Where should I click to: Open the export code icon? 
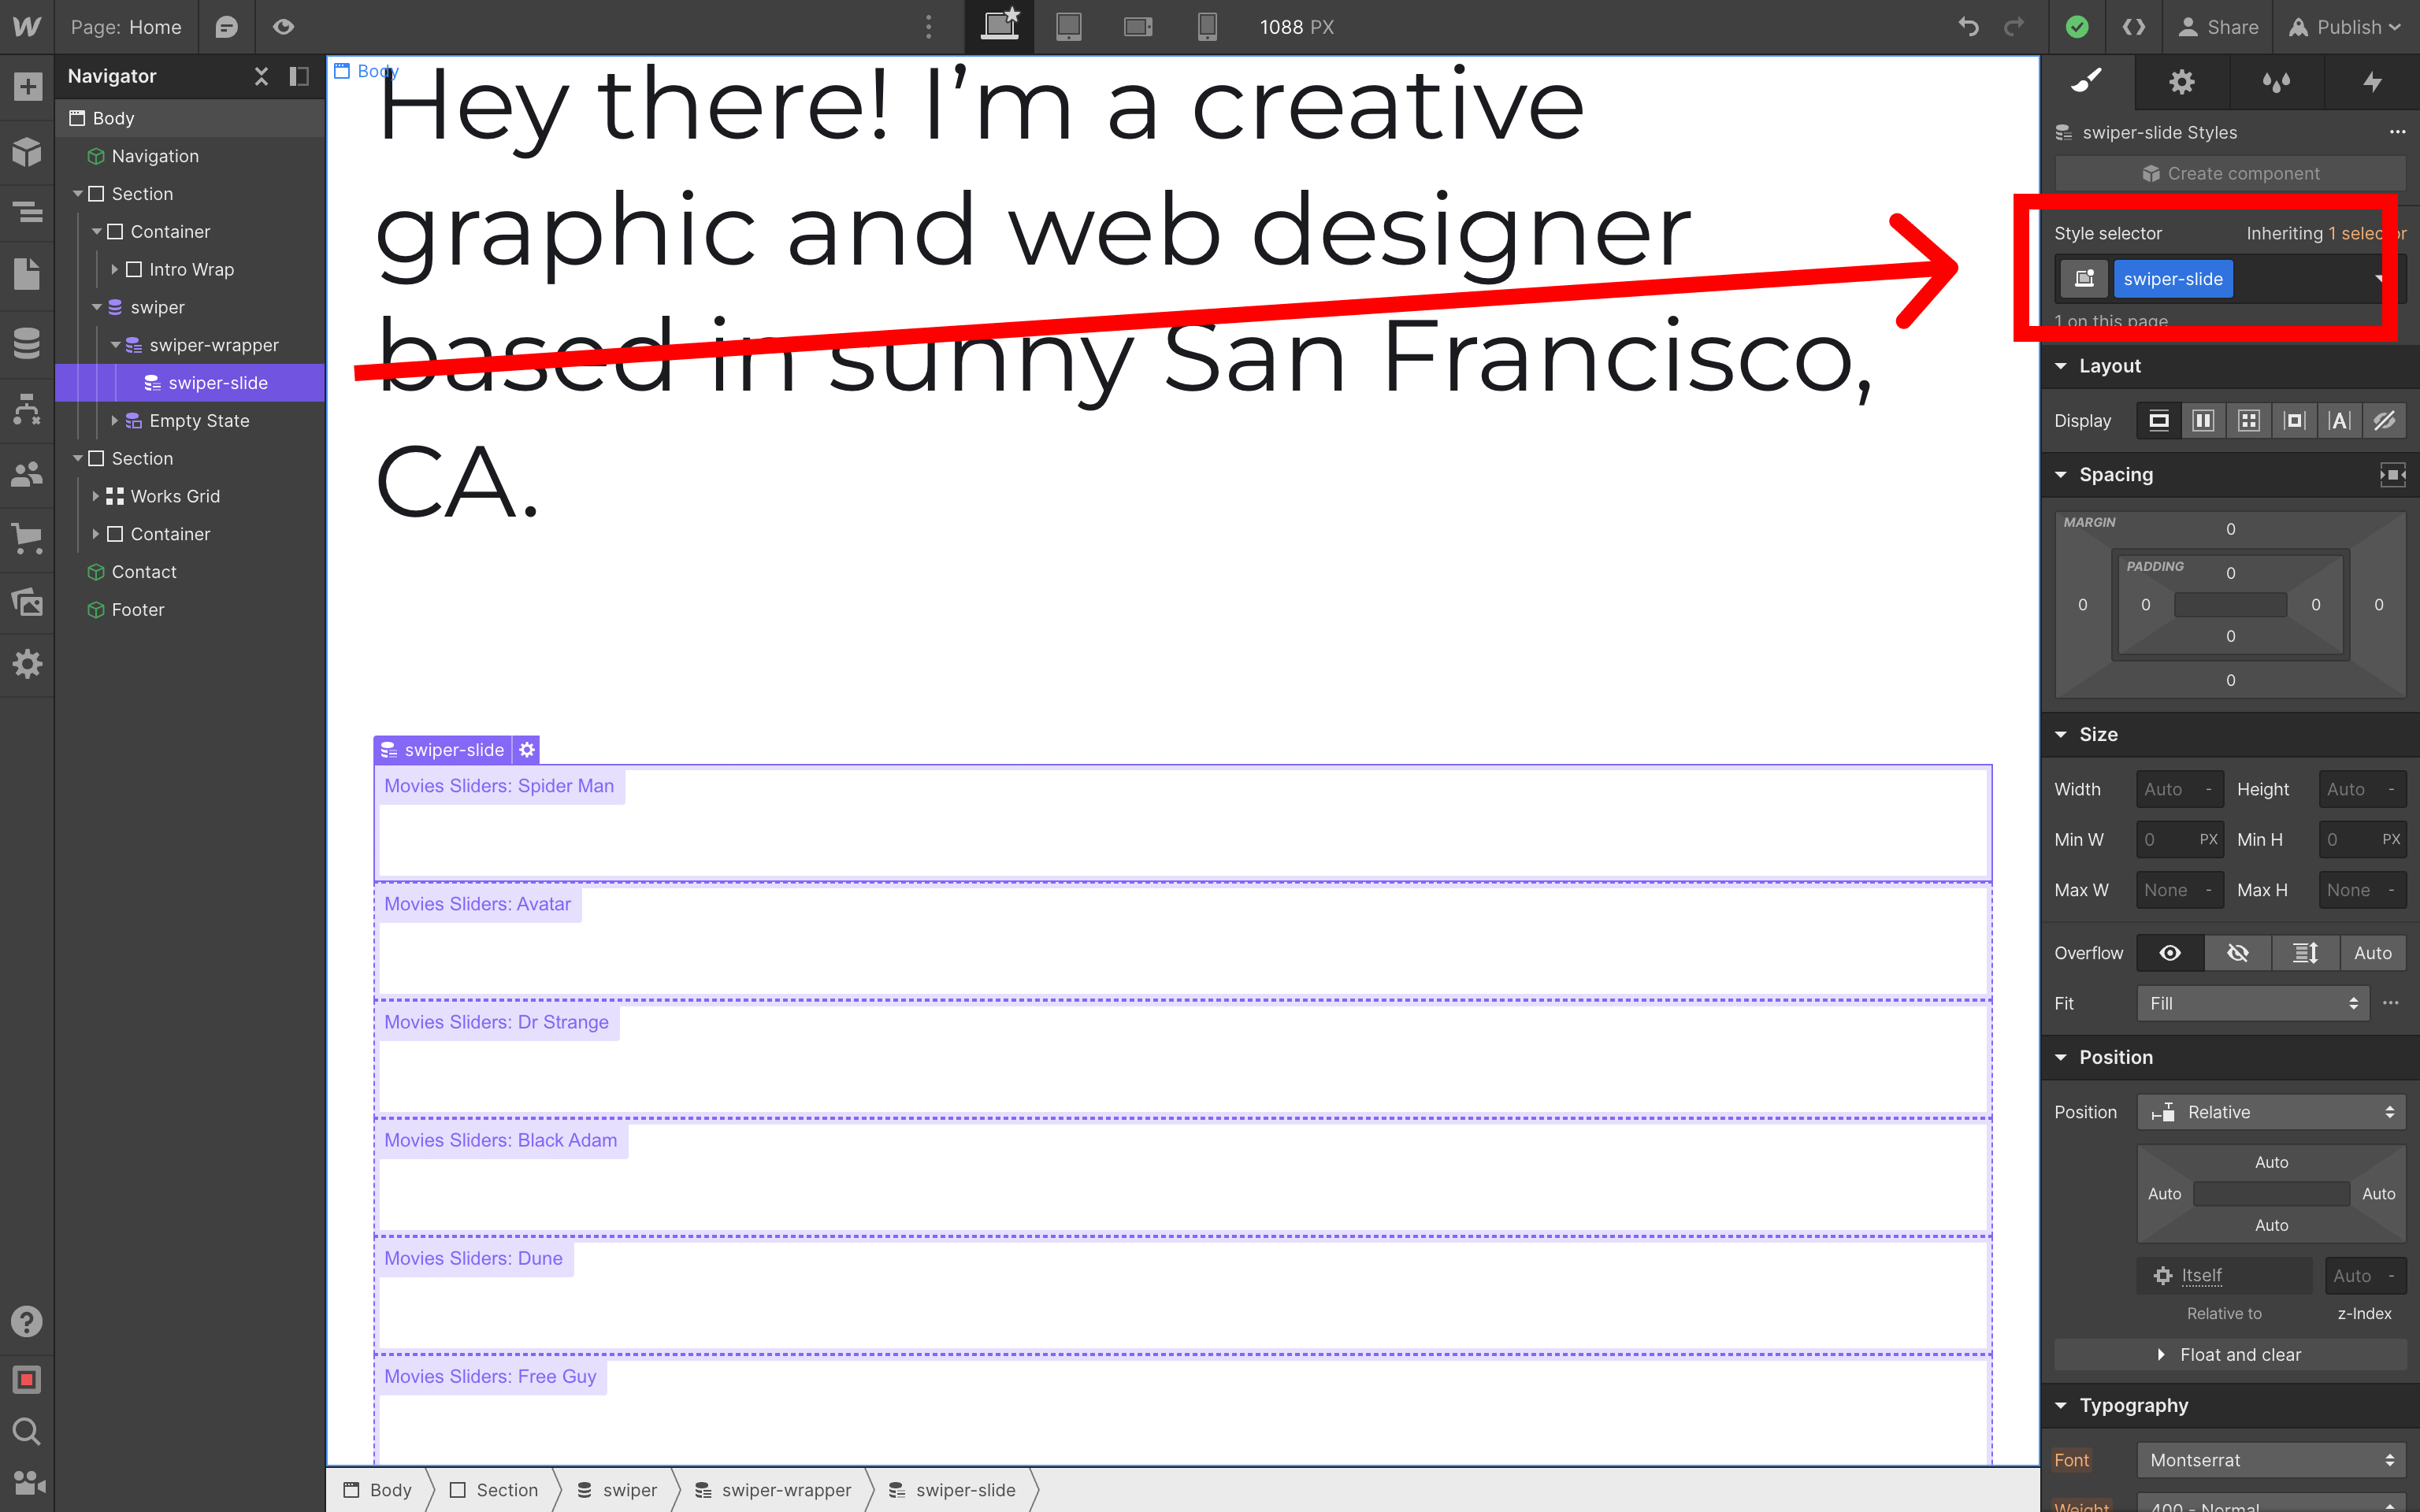(x=2133, y=27)
